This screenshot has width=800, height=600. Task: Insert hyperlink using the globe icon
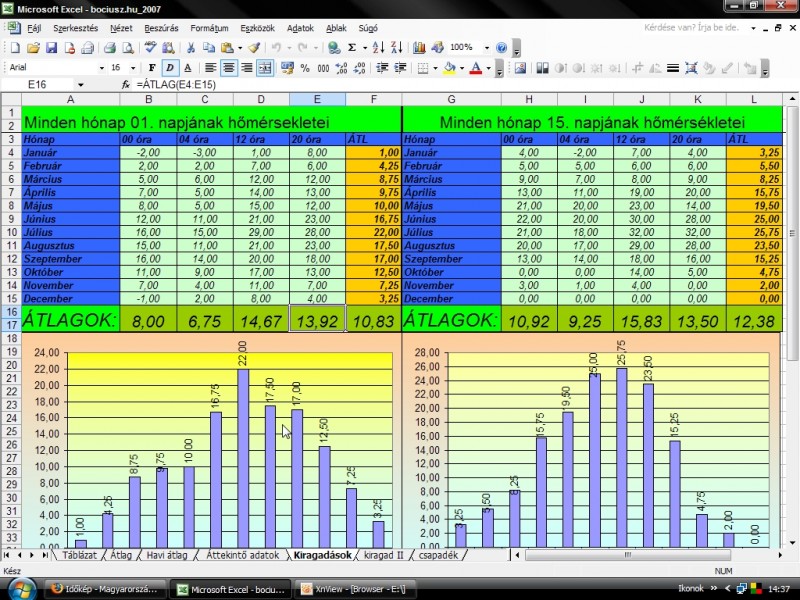334,48
